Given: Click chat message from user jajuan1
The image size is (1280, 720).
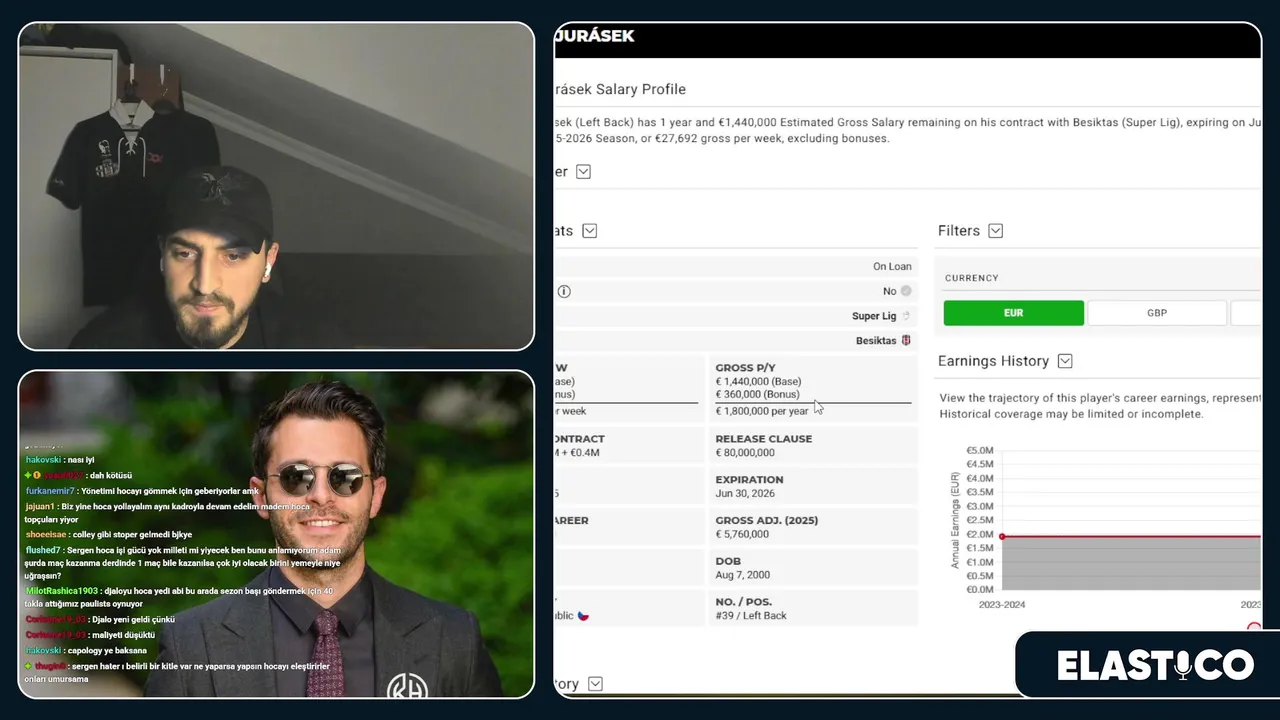Looking at the screenshot, I should coord(167,513).
